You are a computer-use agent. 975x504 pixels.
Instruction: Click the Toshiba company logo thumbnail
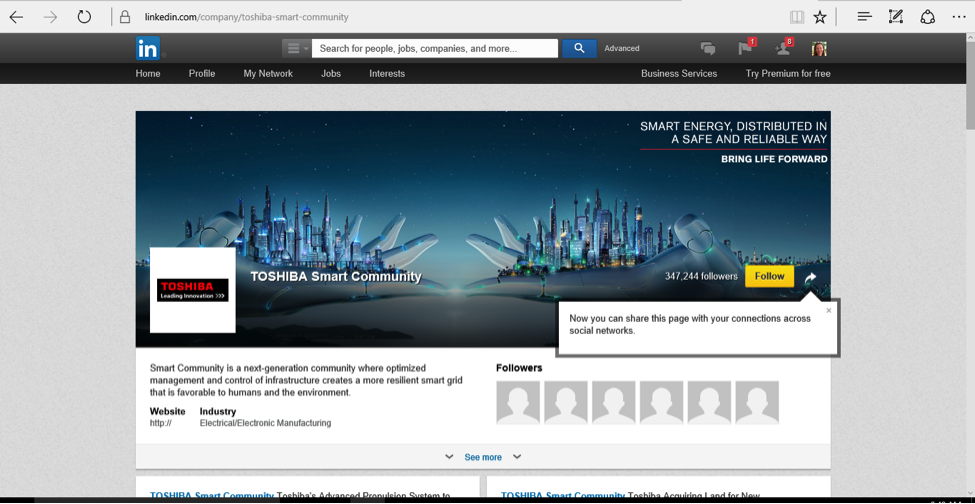tap(193, 290)
